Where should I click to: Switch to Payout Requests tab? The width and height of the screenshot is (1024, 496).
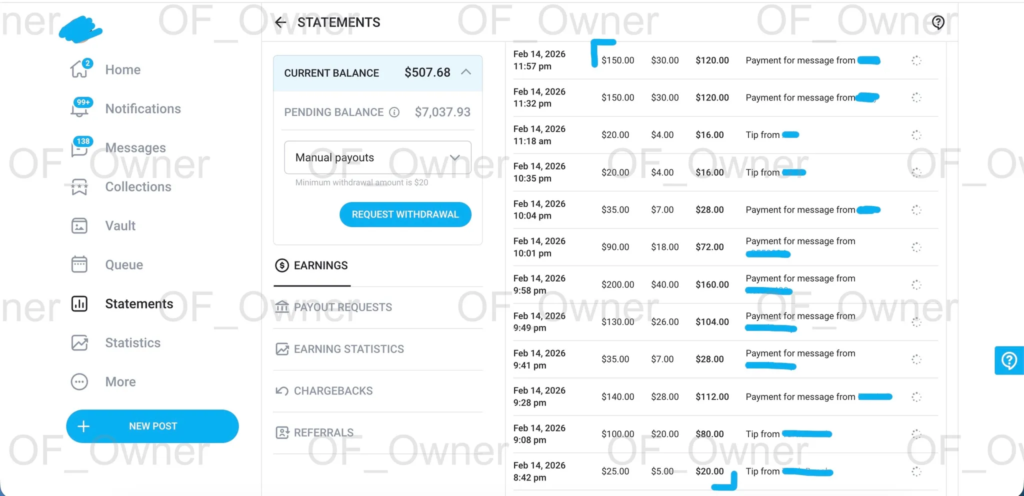333,307
